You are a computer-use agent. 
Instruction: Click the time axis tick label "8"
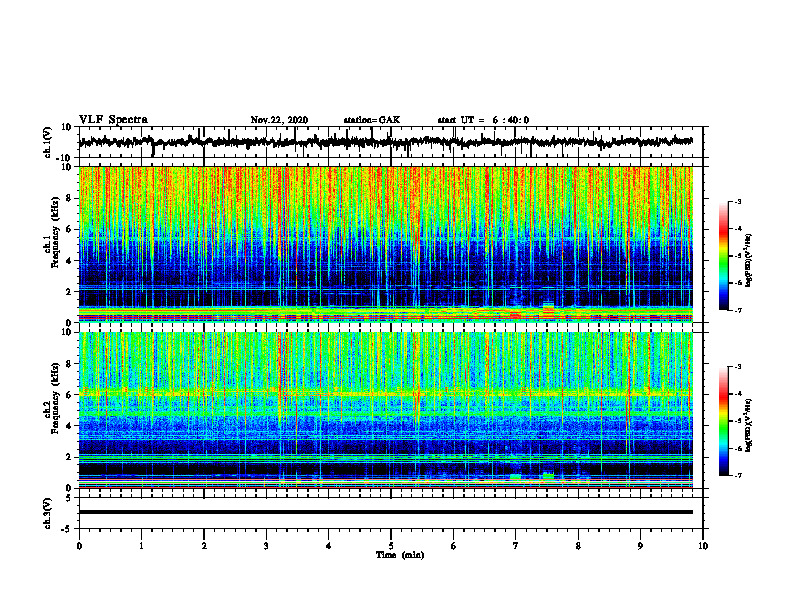coord(578,546)
